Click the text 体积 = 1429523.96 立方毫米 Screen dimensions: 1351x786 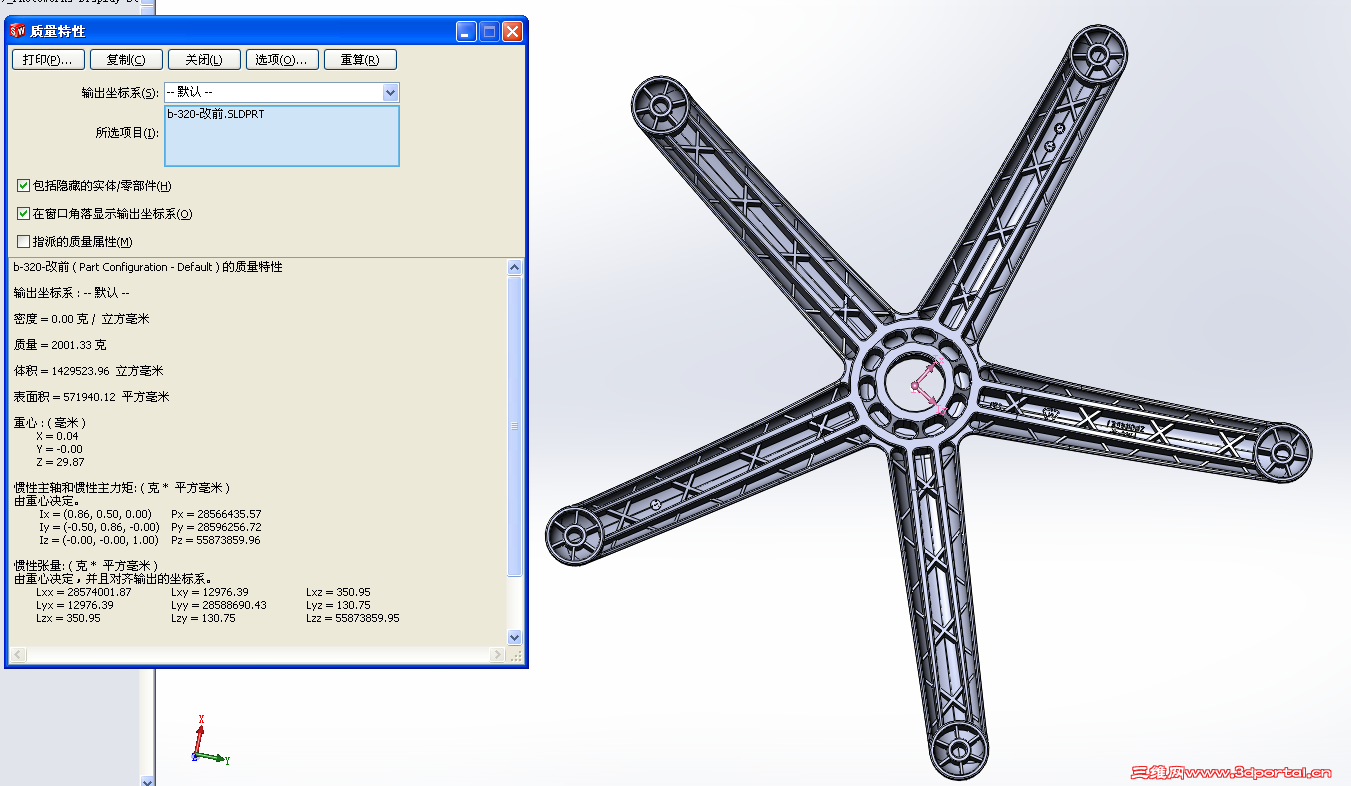point(89,371)
